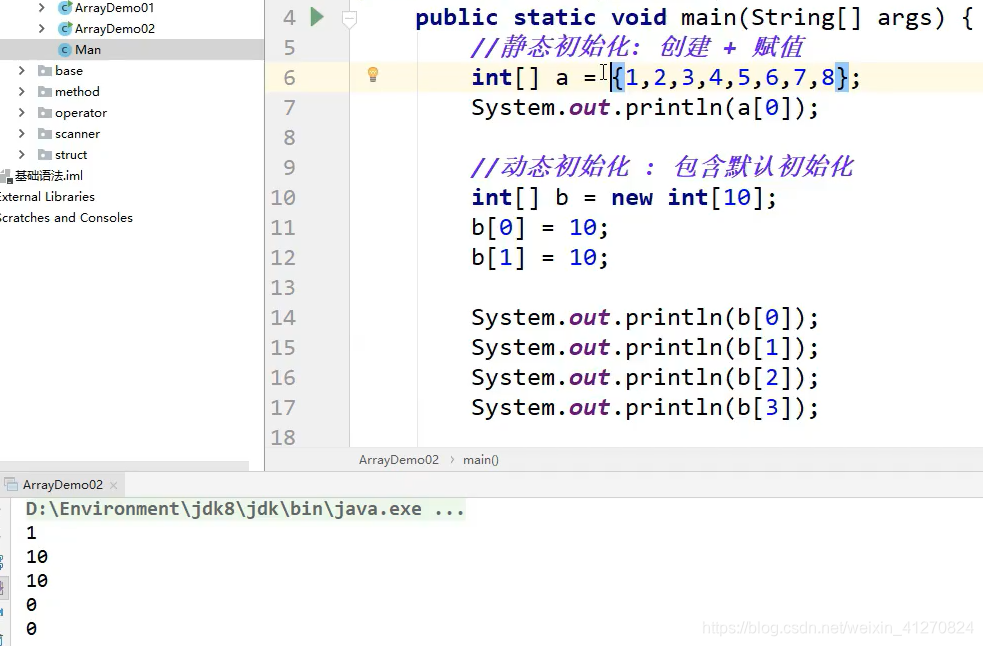This screenshot has width=983, height=646.
Task: Open the yellow lightbulb intention actions
Action: [373, 75]
